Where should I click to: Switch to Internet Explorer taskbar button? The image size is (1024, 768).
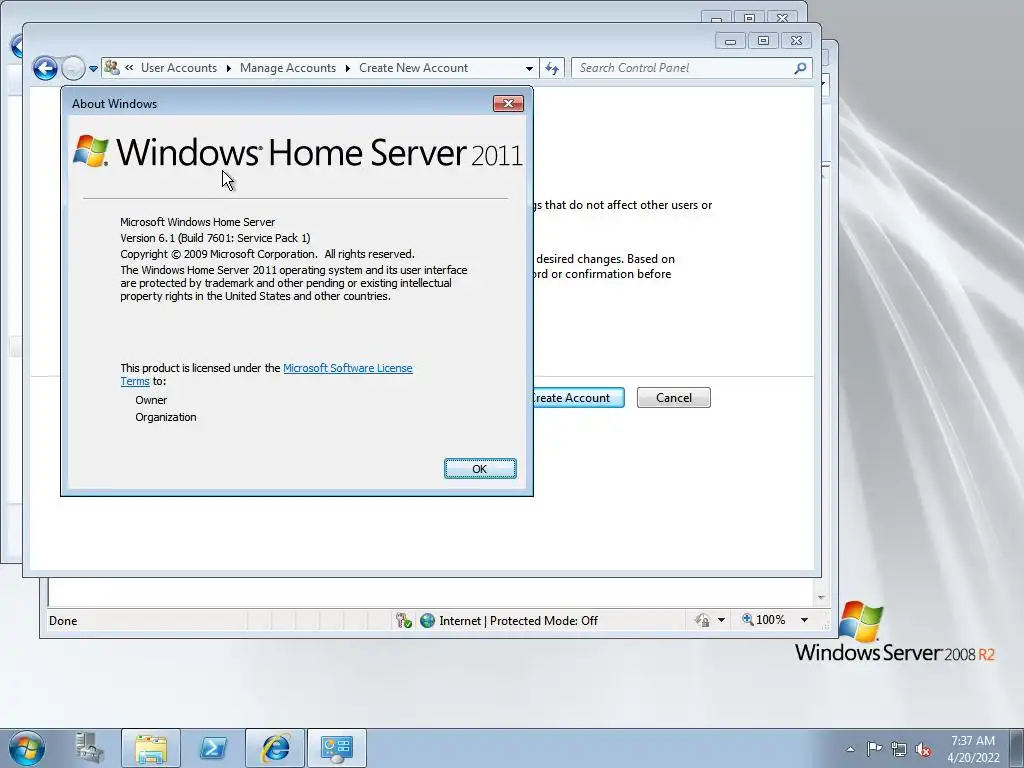point(275,748)
